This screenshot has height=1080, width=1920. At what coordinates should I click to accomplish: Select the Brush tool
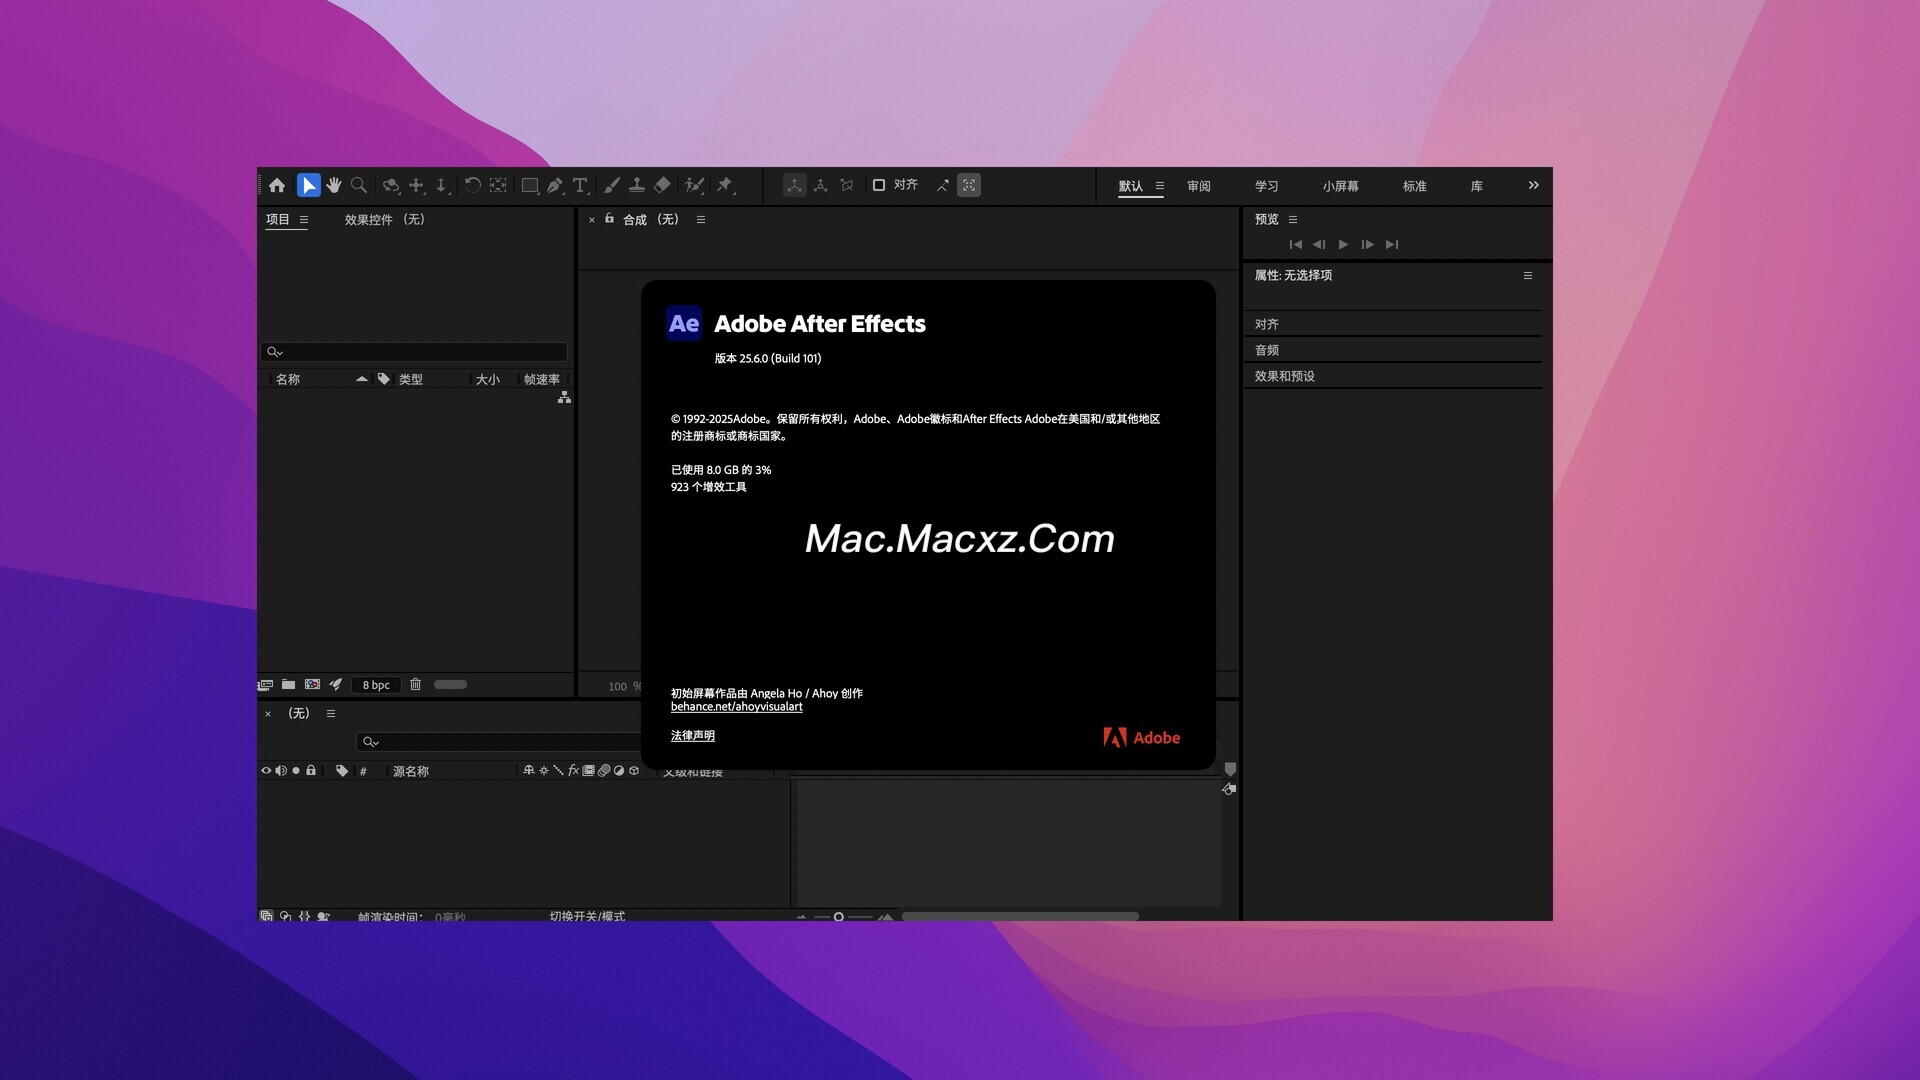tap(611, 185)
